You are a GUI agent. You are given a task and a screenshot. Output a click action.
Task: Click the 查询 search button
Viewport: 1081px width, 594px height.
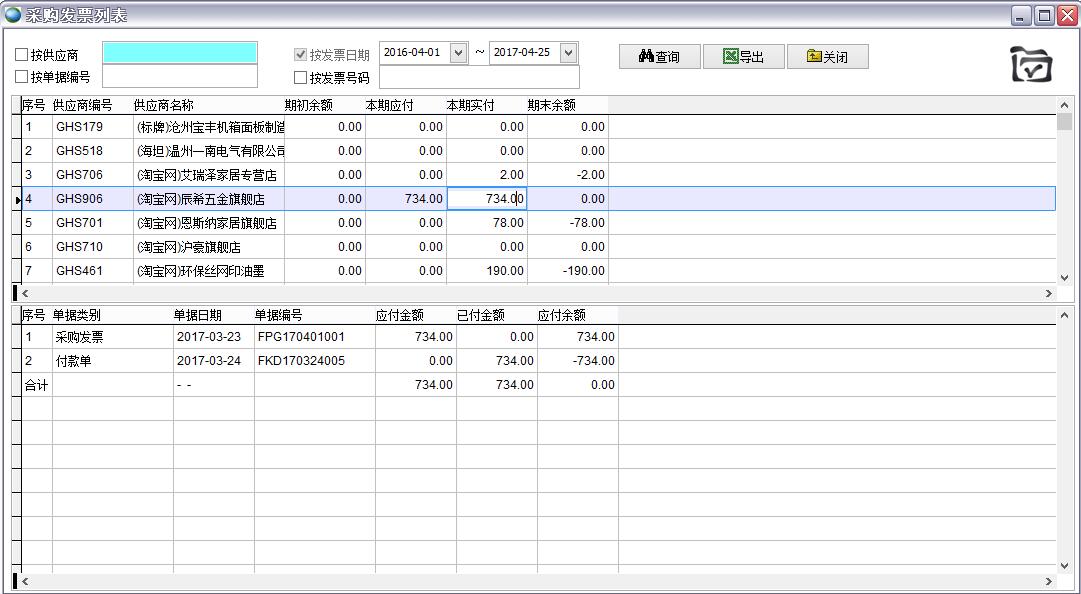tap(659, 57)
